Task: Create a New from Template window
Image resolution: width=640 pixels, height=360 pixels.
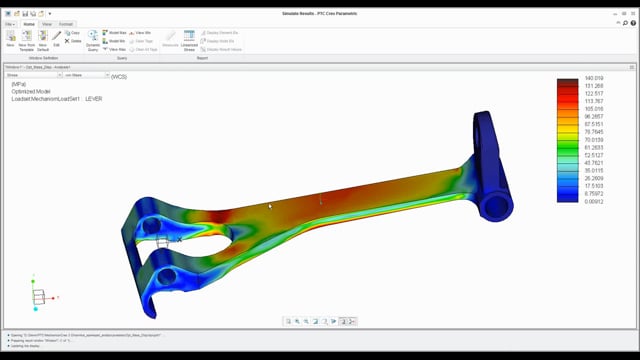Action: click(27, 40)
